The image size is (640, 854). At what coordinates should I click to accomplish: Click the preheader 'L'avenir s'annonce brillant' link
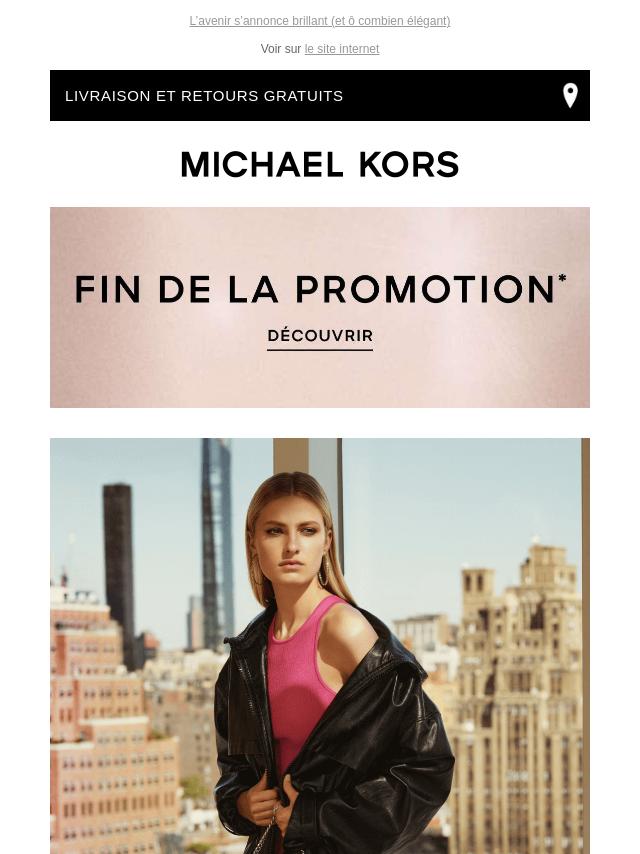click(320, 21)
